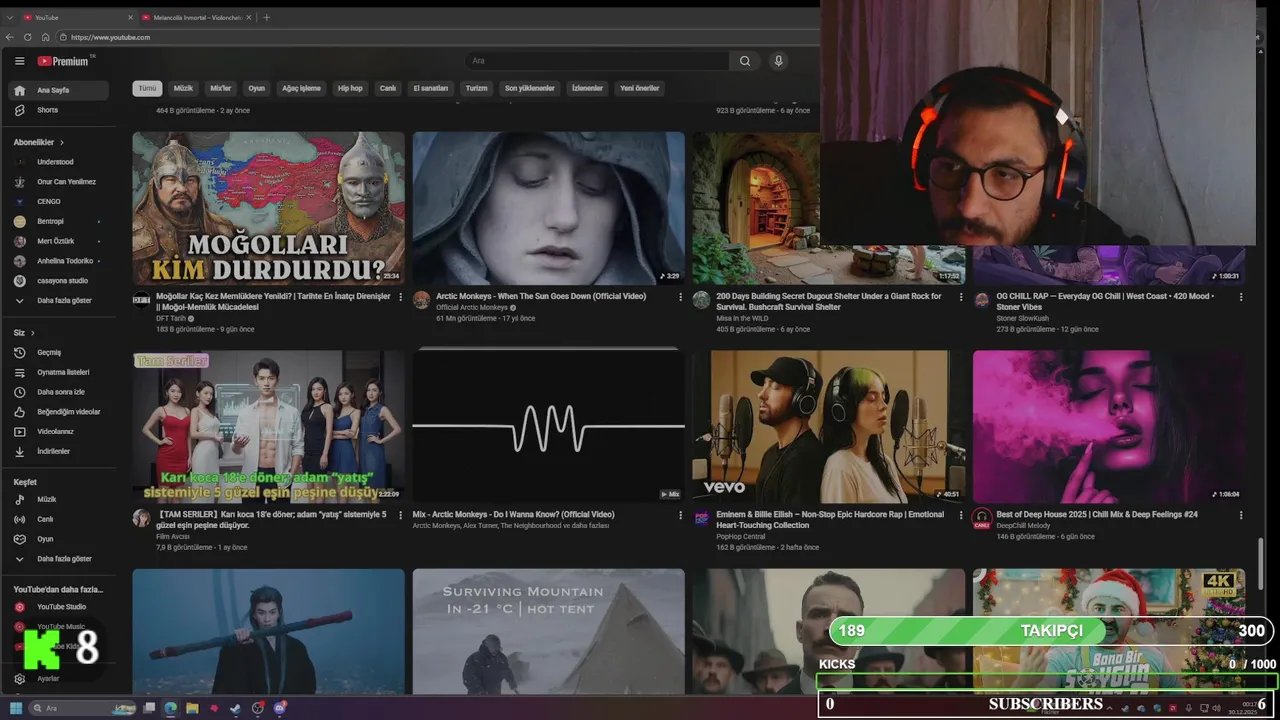Open Steam from taskbar
This screenshot has height=720, width=1280.
coord(235,708)
